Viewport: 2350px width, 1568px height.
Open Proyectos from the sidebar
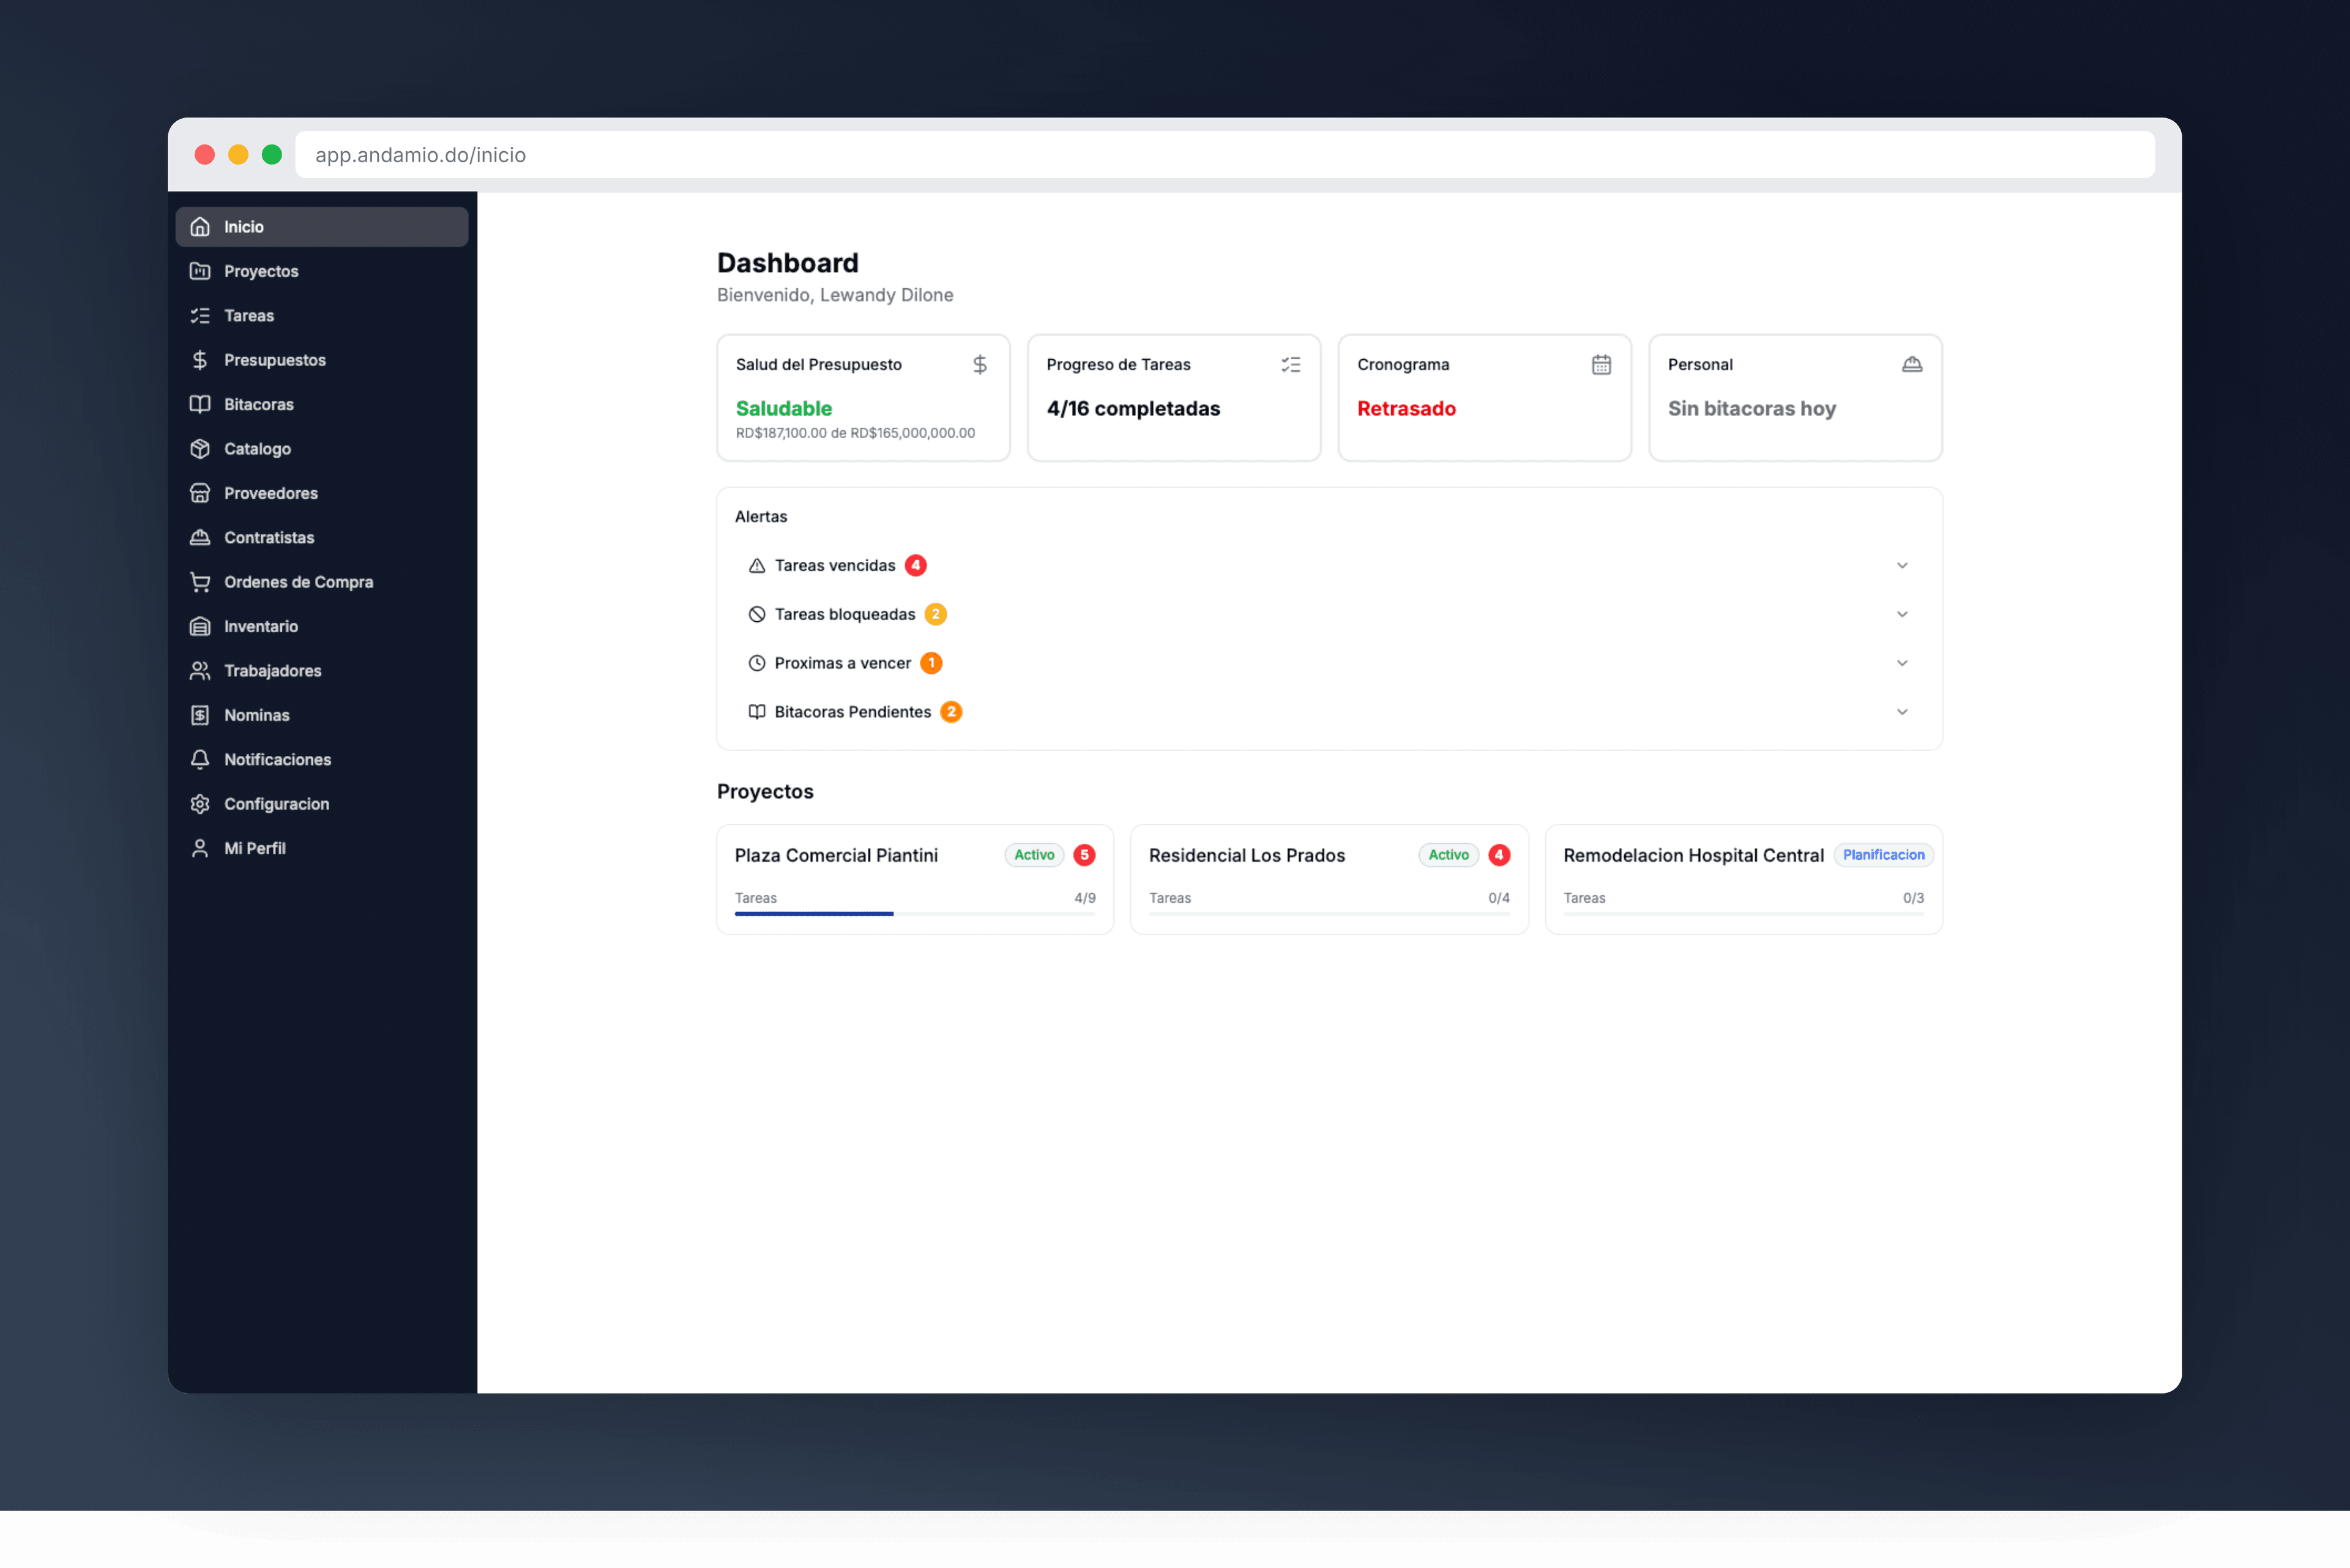pyautogui.click(x=322, y=271)
